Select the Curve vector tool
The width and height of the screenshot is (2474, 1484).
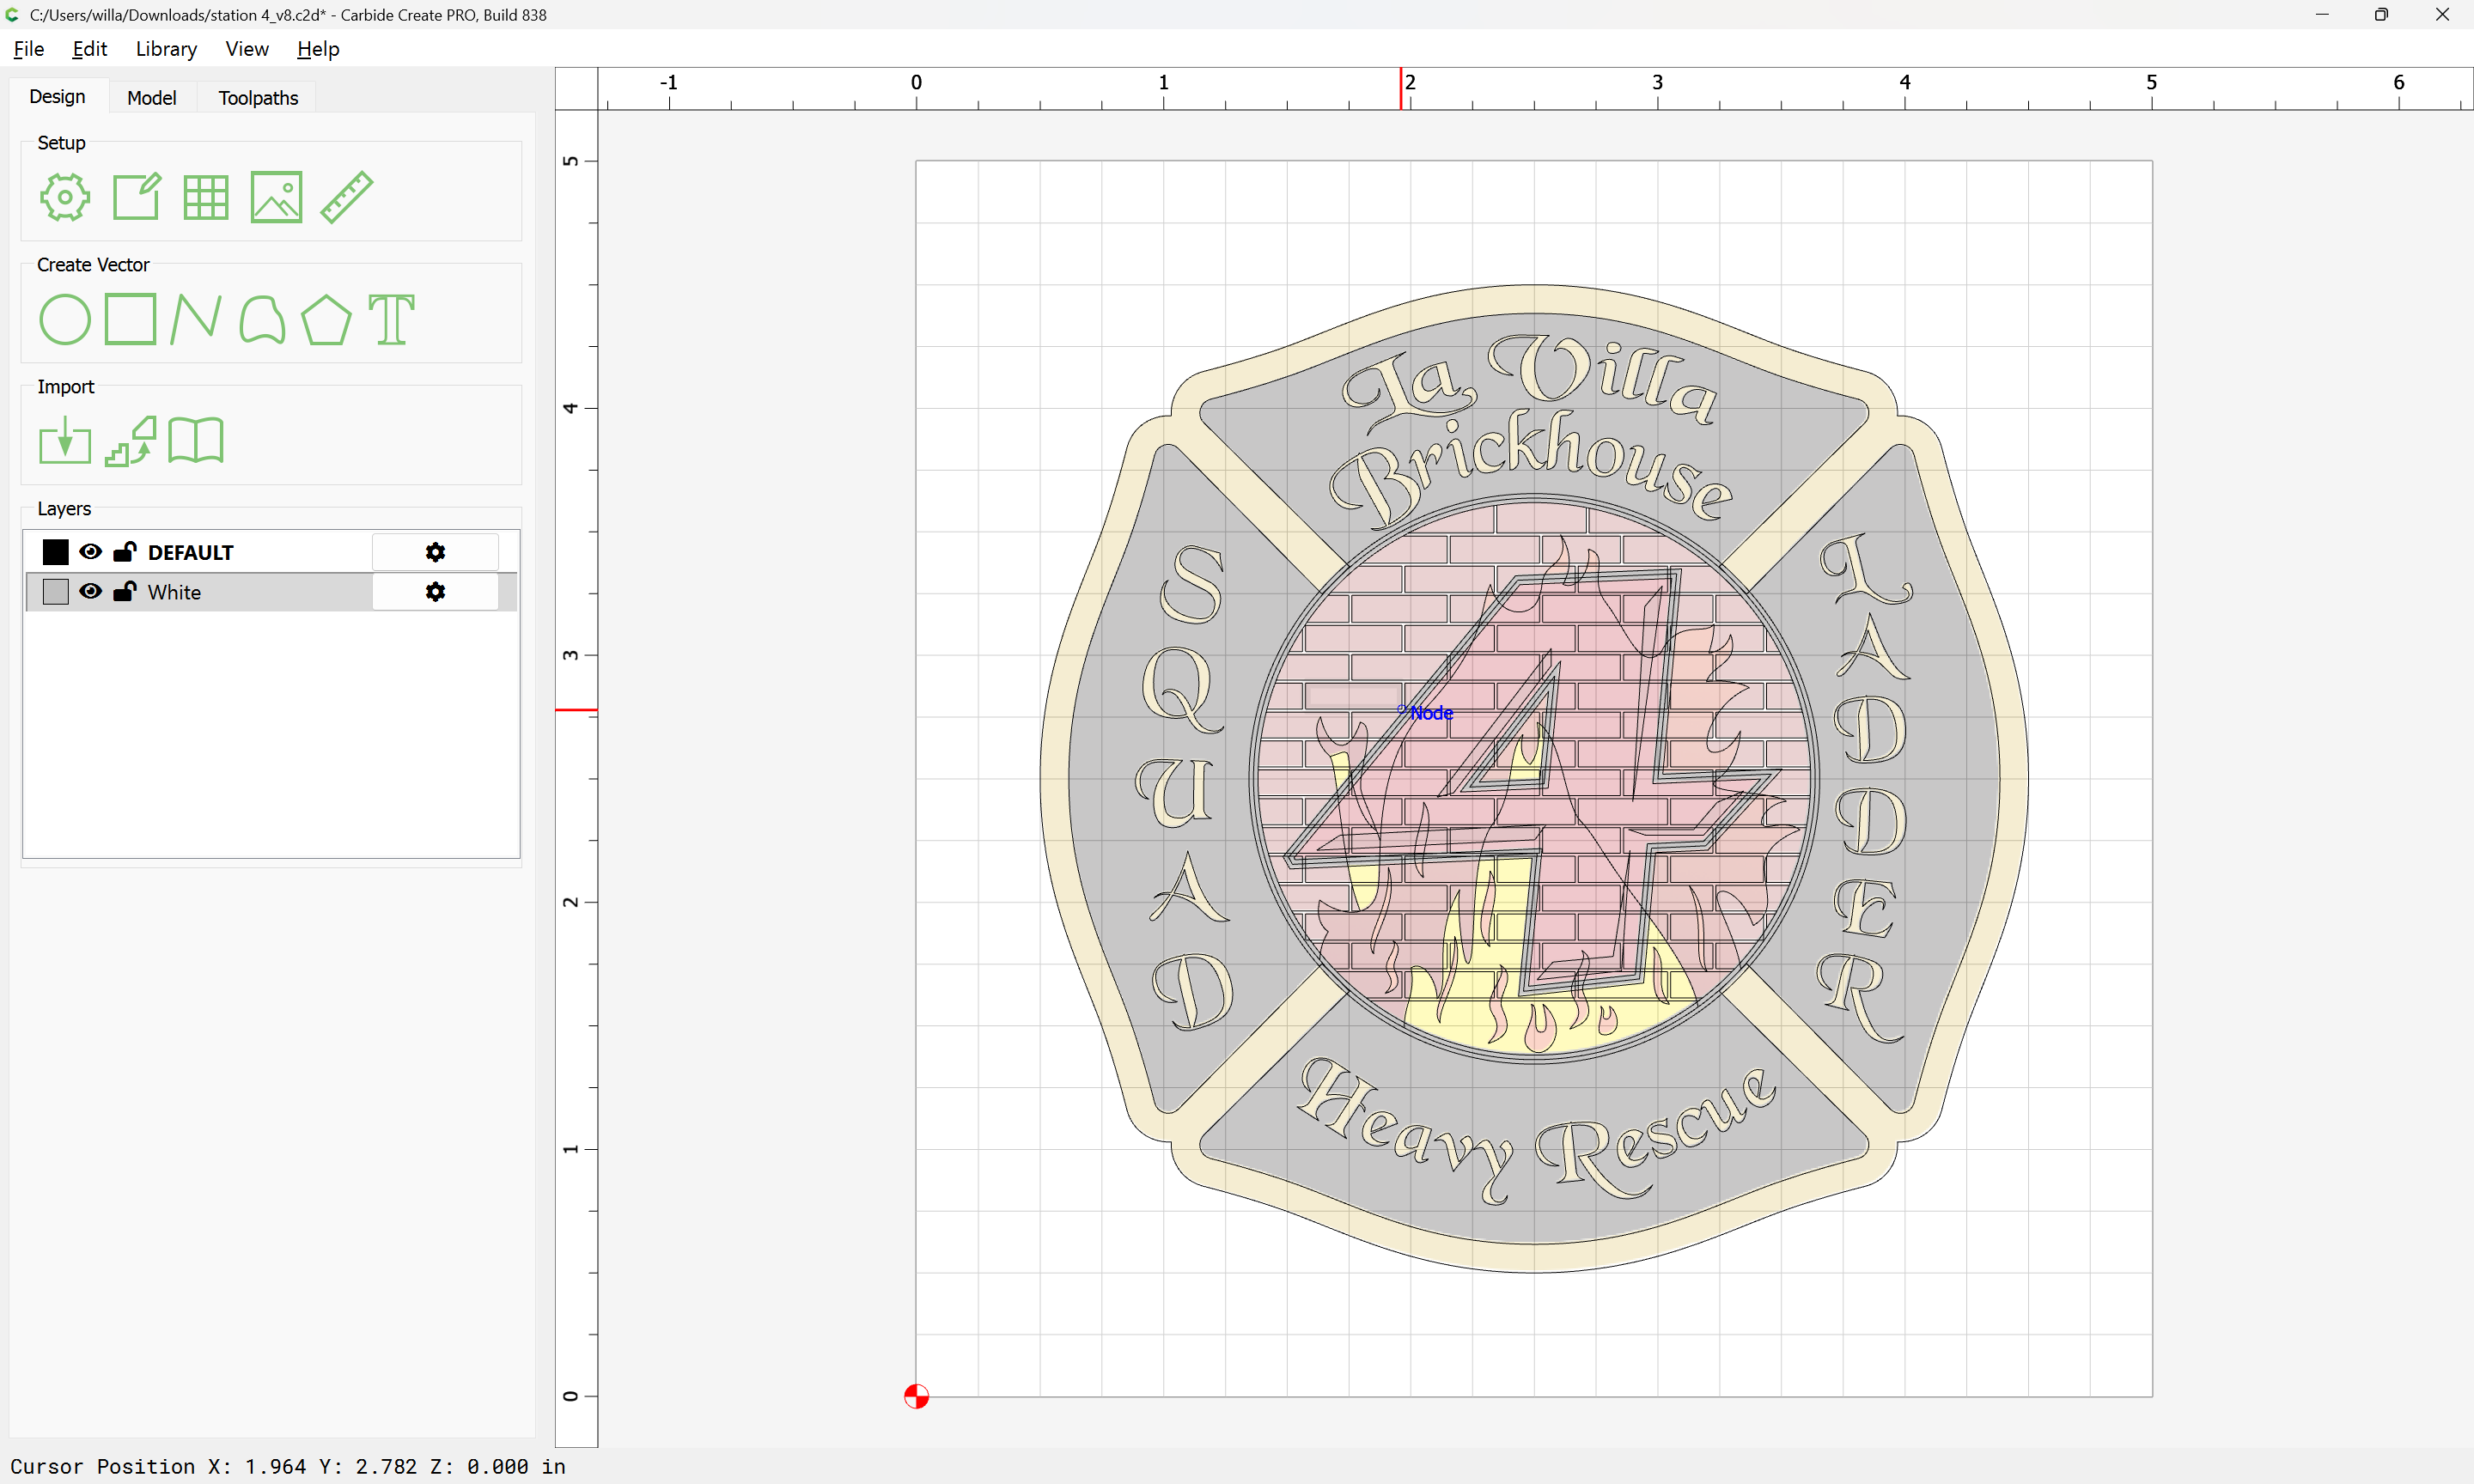coord(262,320)
